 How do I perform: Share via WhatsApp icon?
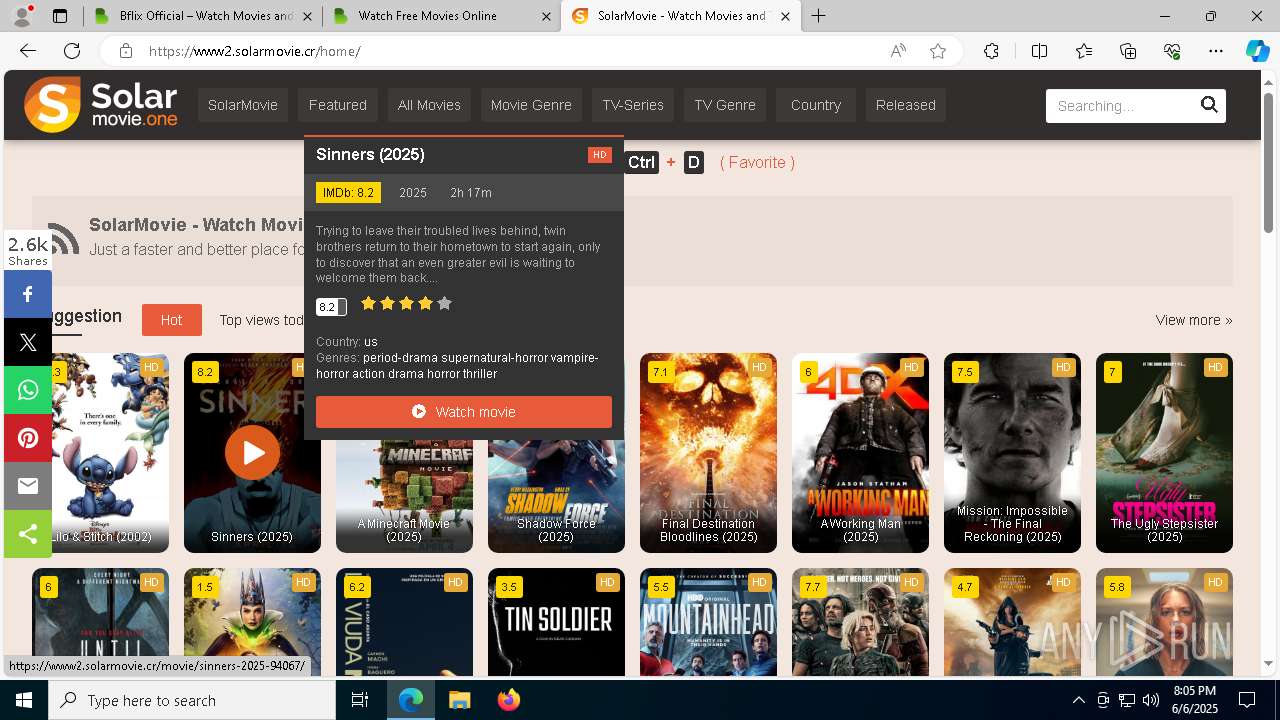point(28,390)
